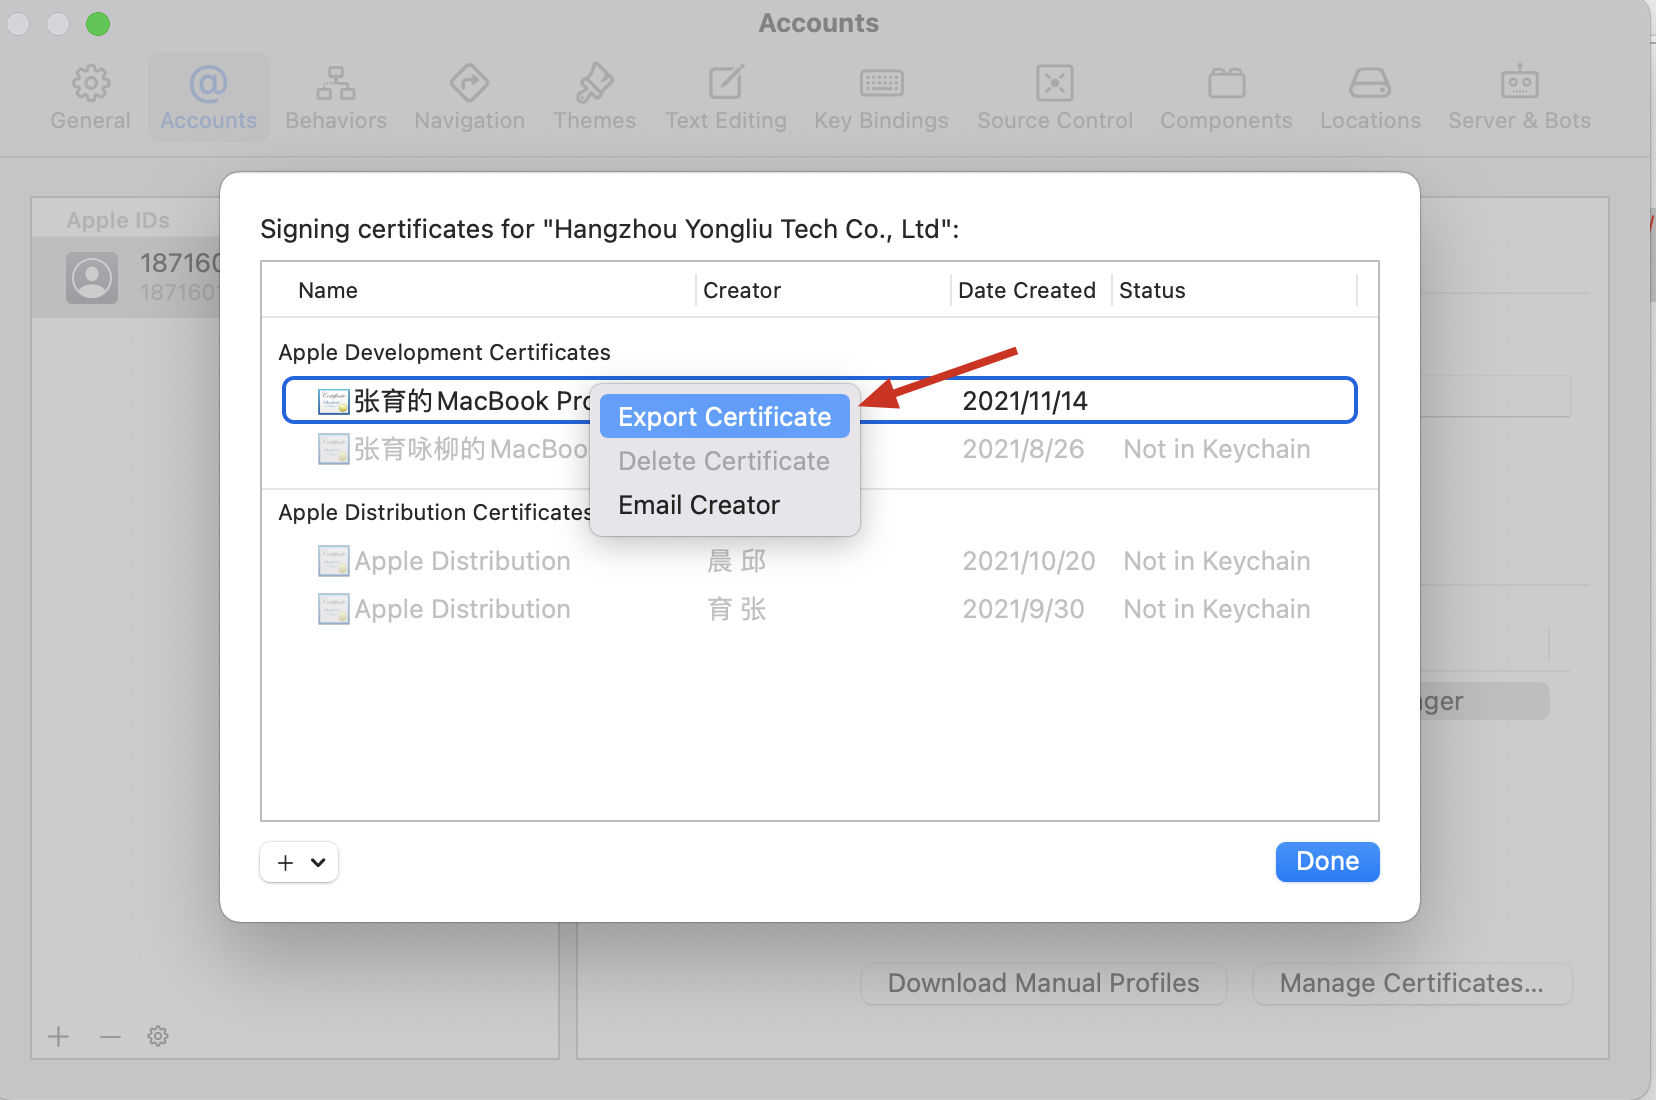Open the Themes preferences pane
Viewport: 1656px width, 1100px height.
coord(594,98)
